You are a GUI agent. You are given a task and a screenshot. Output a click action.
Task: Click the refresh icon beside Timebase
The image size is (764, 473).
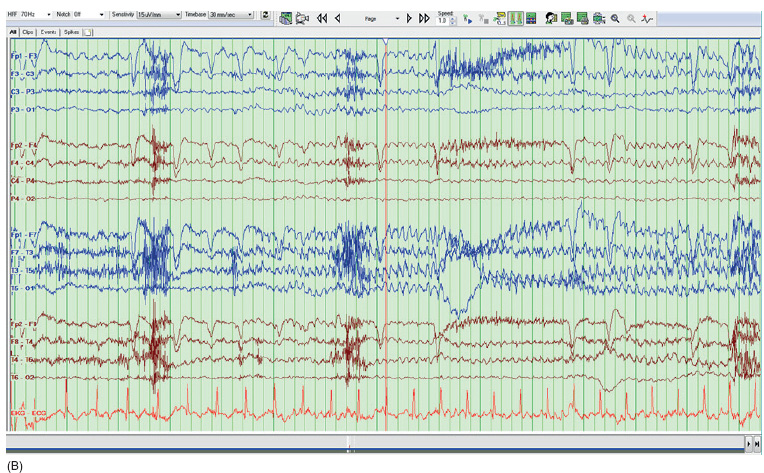click(264, 16)
